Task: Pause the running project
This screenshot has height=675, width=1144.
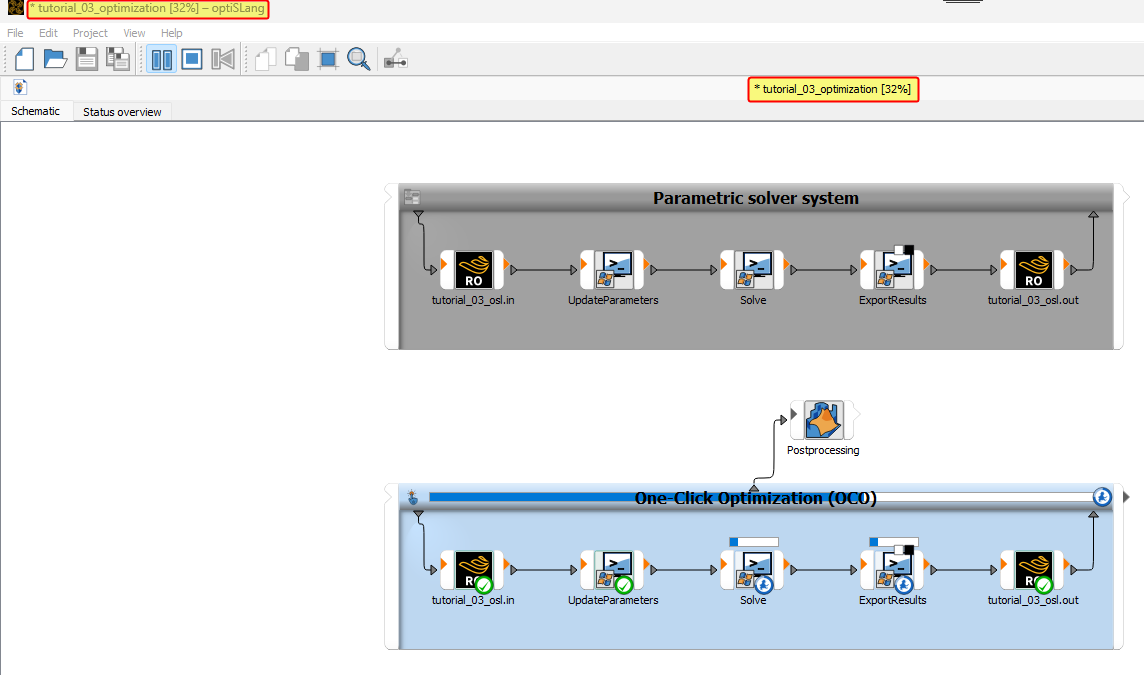Action: (161, 59)
